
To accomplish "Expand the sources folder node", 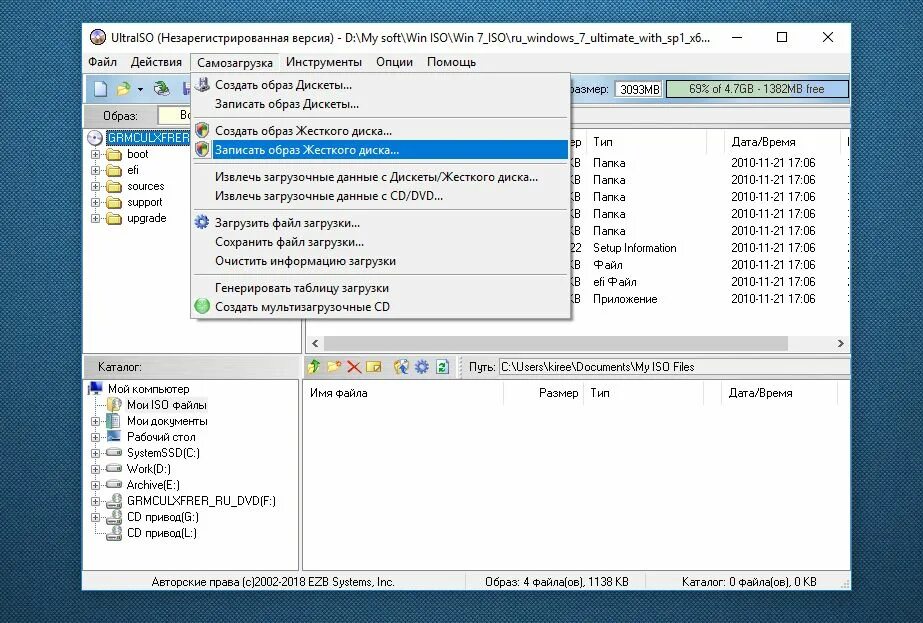I will (x=95, y=186).
